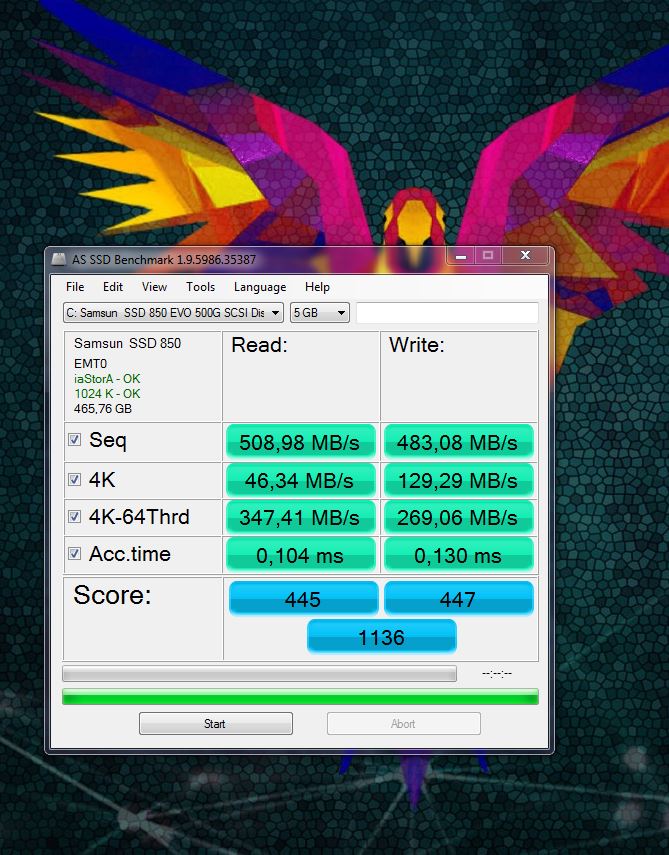The height and width of the screenshot is (855, 669).
Task: Open the View menu
Action: pyautogui.click(x=154, y=287)
